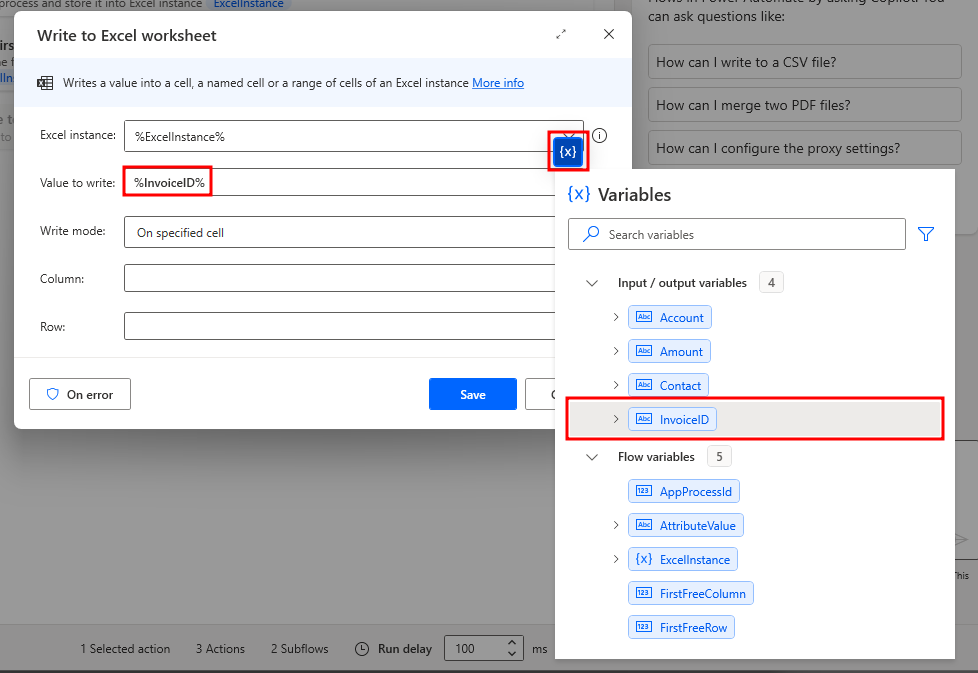Click the numeric type icon on AppProcessId
The image size is (978, 673).
click(644, 491)
